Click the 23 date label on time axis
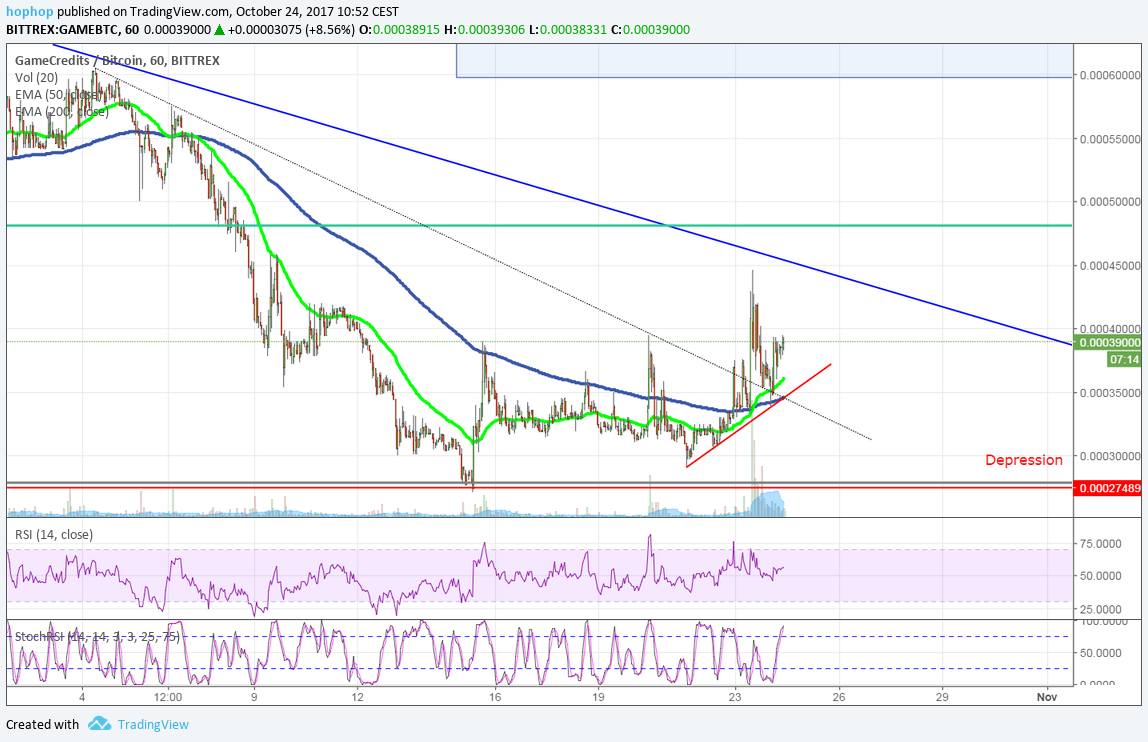This screenshot has height=742, width=1148. point(735,697)
